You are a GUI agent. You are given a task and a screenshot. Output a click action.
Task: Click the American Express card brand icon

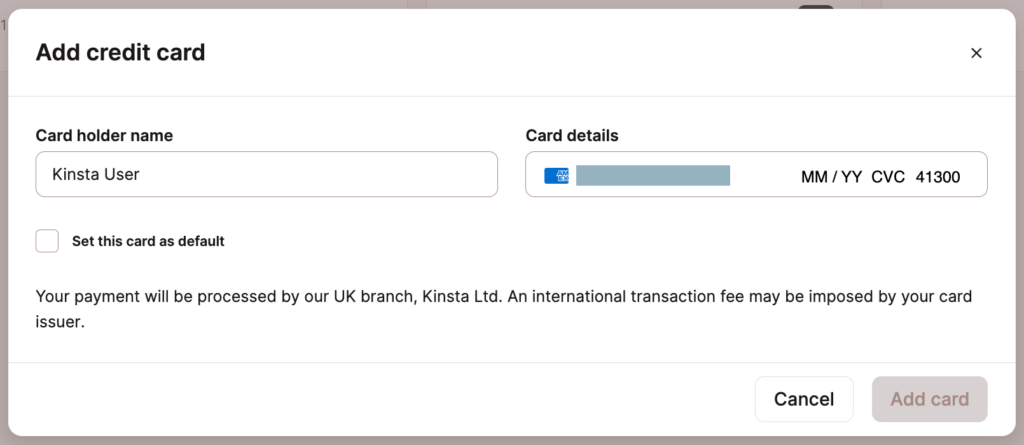[x=556, y=176]
